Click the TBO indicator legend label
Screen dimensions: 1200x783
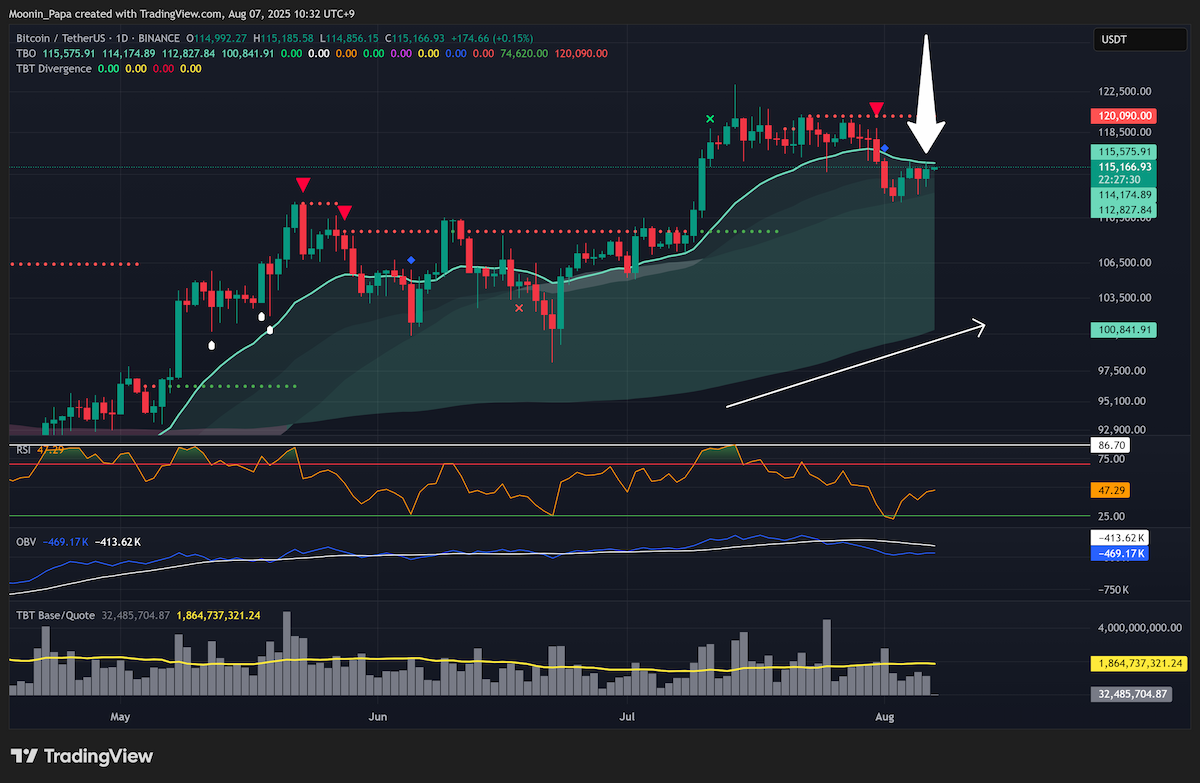pyautogui.click(x=26, y=53)
